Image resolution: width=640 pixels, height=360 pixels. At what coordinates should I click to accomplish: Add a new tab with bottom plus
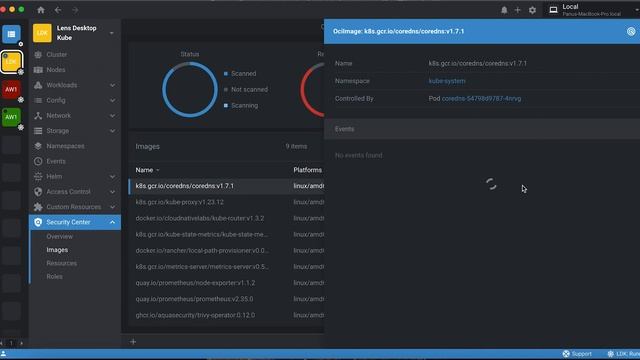(133, 342)
